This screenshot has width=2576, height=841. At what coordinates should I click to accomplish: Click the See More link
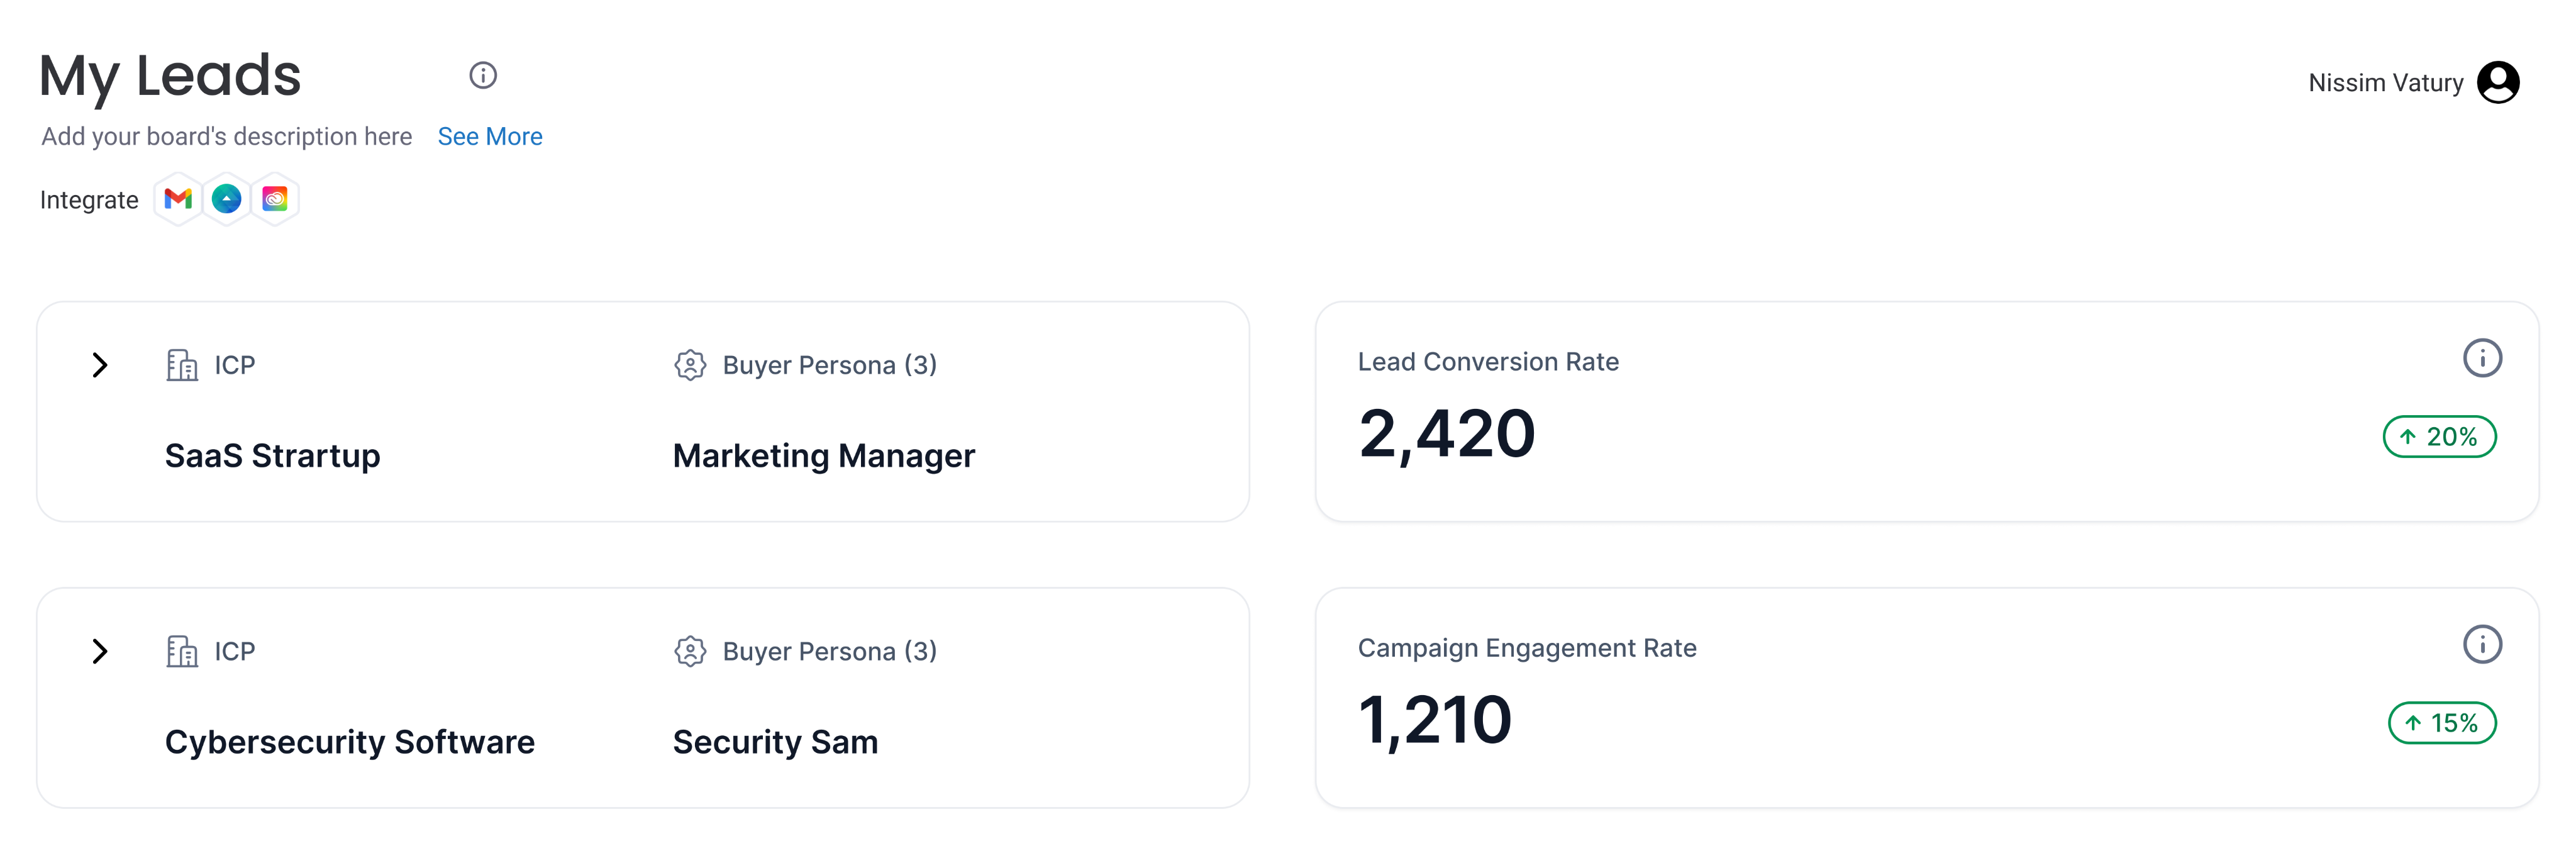click(x=490, y=136)
